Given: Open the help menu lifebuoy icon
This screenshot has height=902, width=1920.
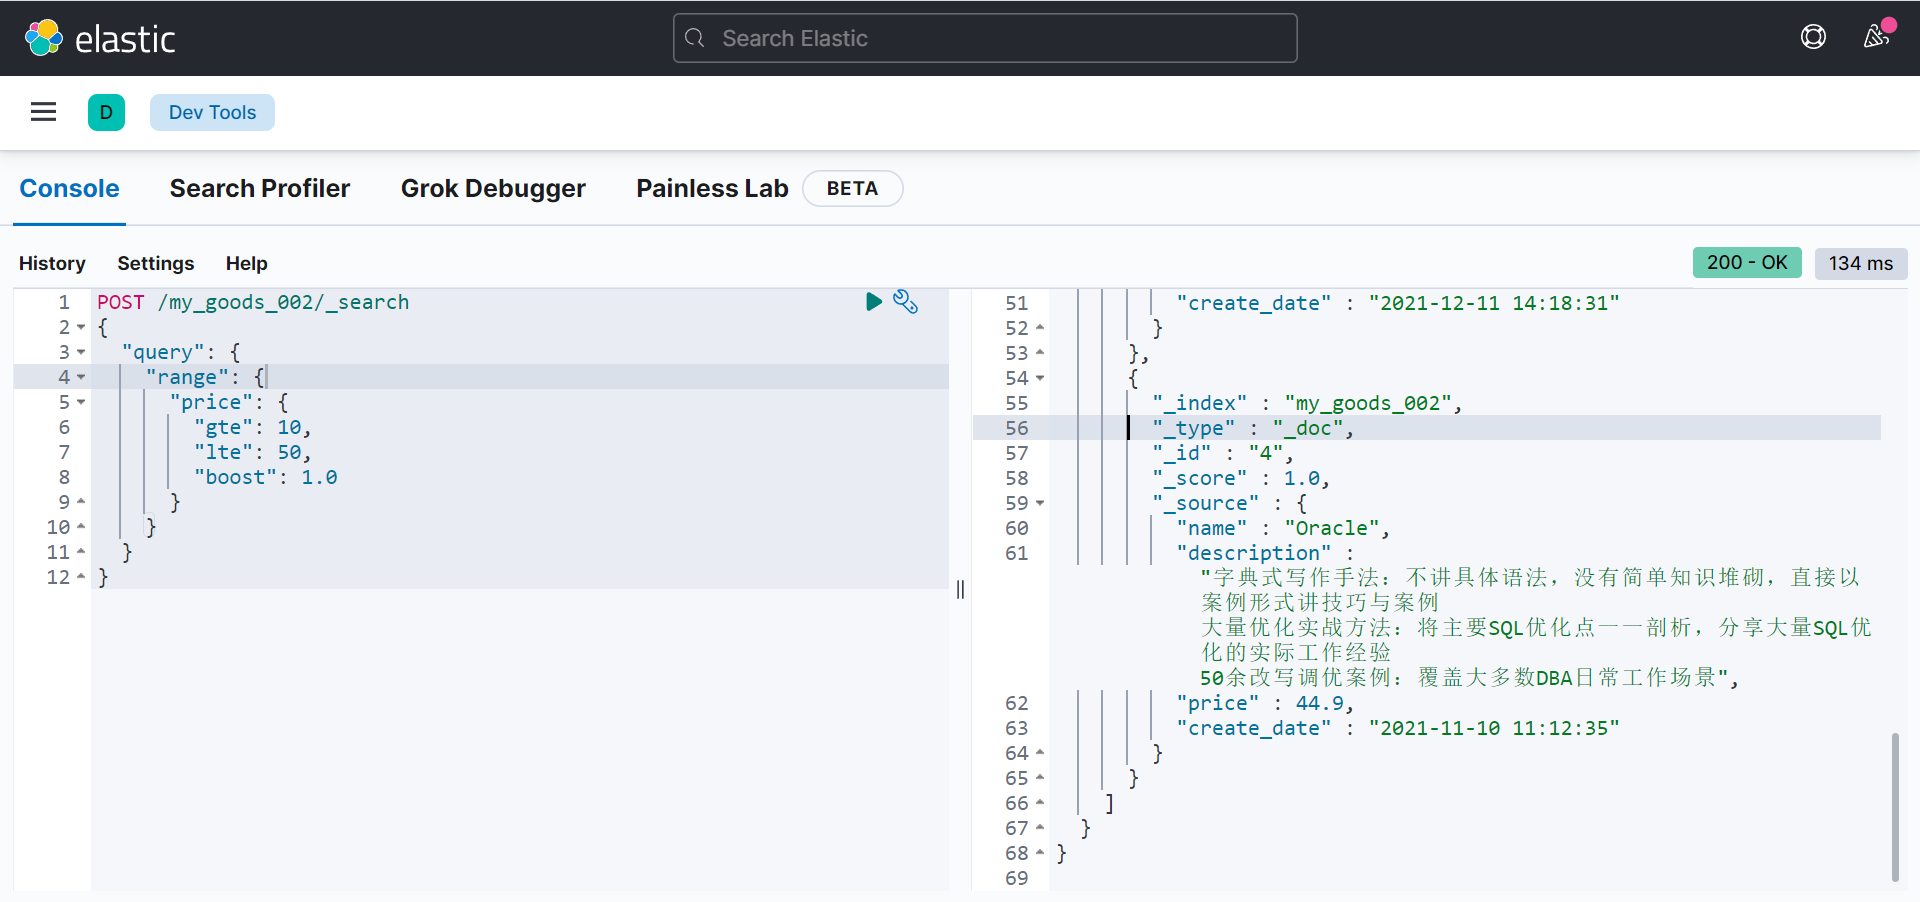Looking at the screenshot, I should coord(1813,37).
